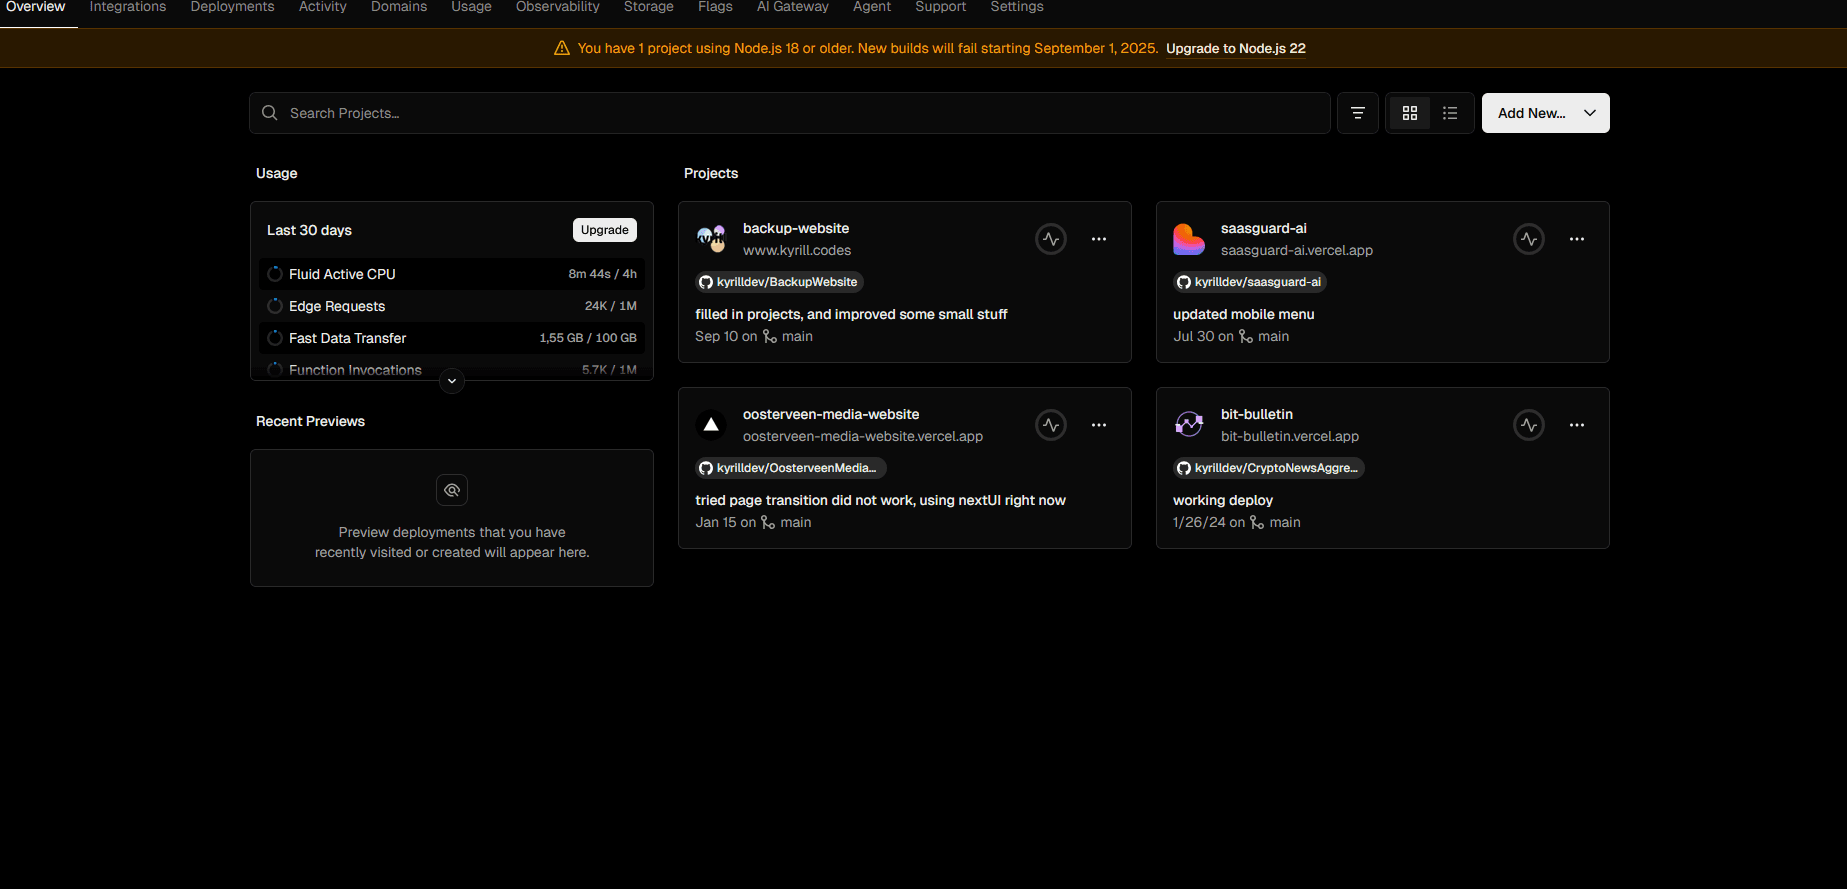This screenshot has height=889, width=1847.
Task: Click the saasguard-ai project logo
Action: coord(1189,239)
